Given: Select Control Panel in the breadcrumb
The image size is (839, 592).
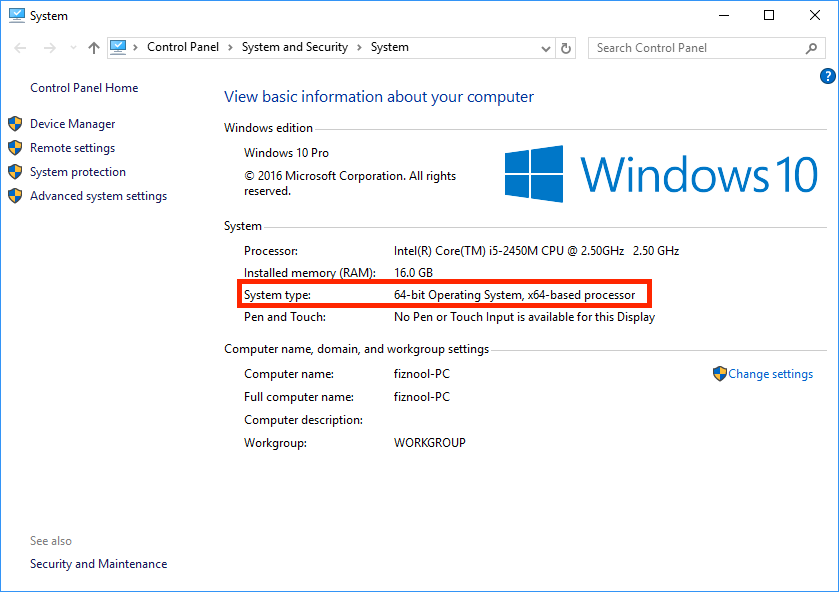Looking at the screenshot, I should pos(183,47).
